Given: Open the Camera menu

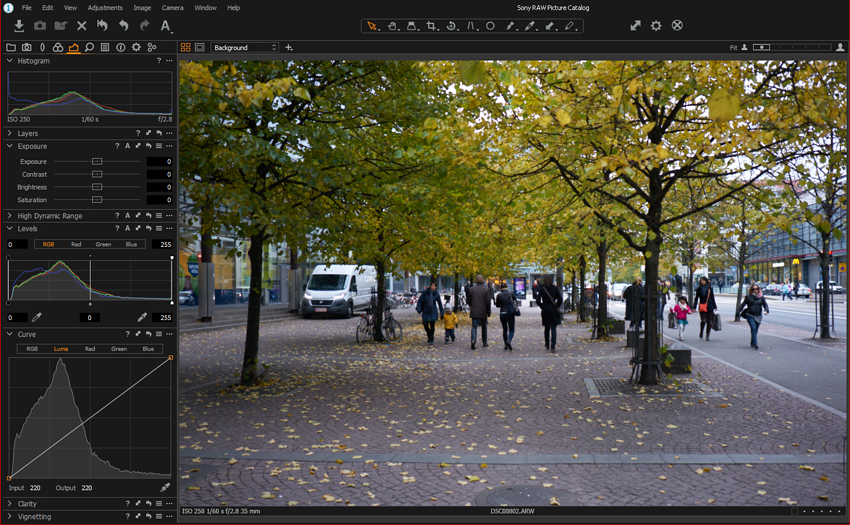Looking at the screenshot, I should tap(173, 7).
